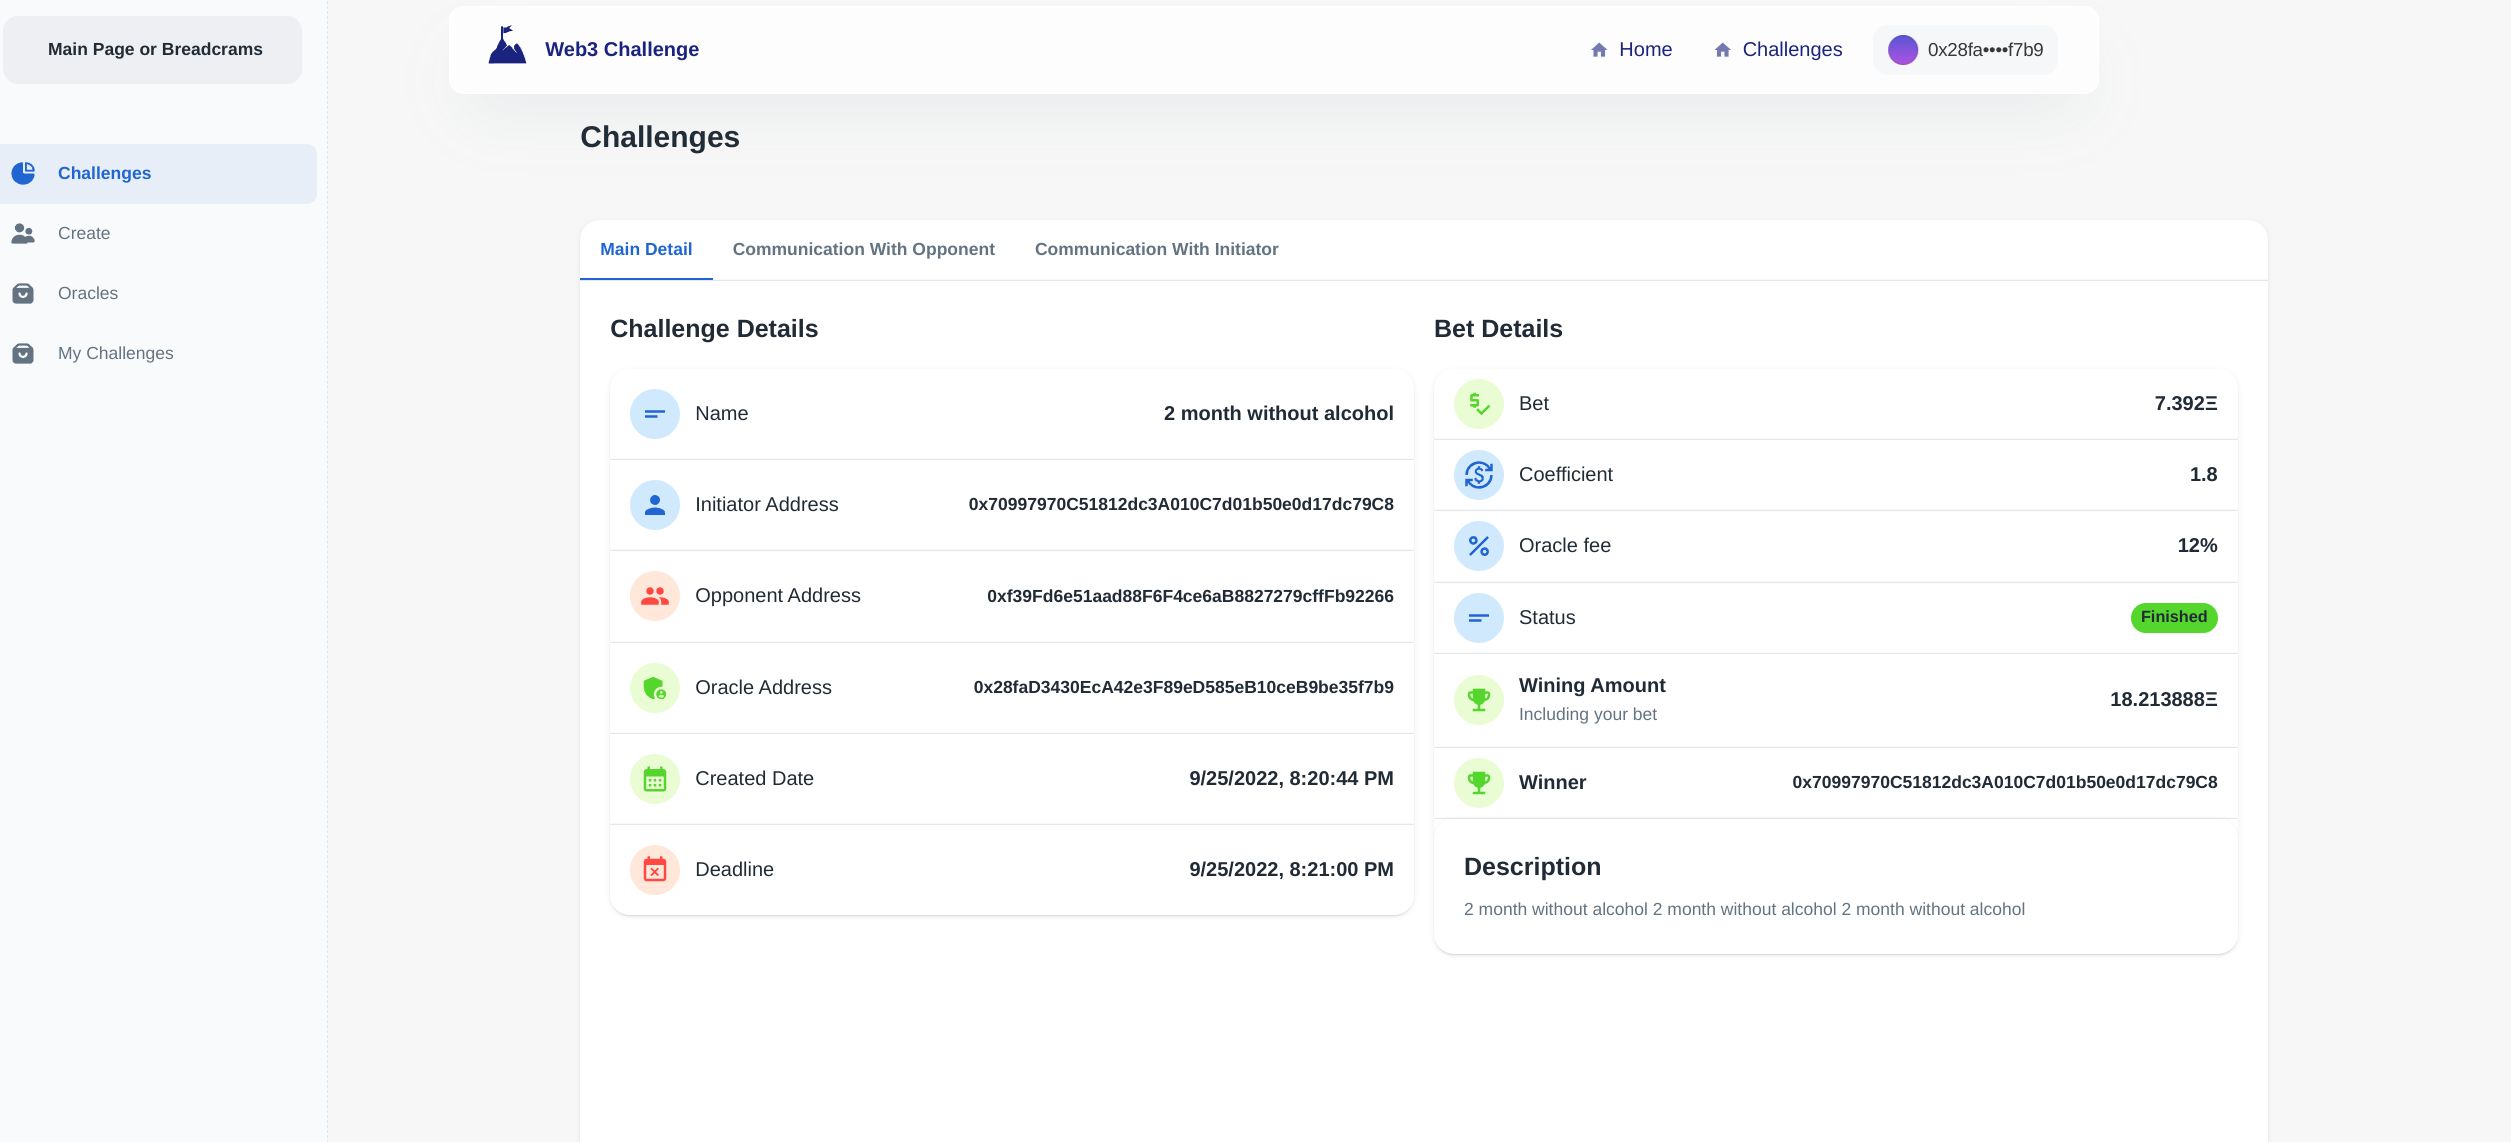
Task: Click the Create people icon in sidebar
Action: (x=23, y=233)
